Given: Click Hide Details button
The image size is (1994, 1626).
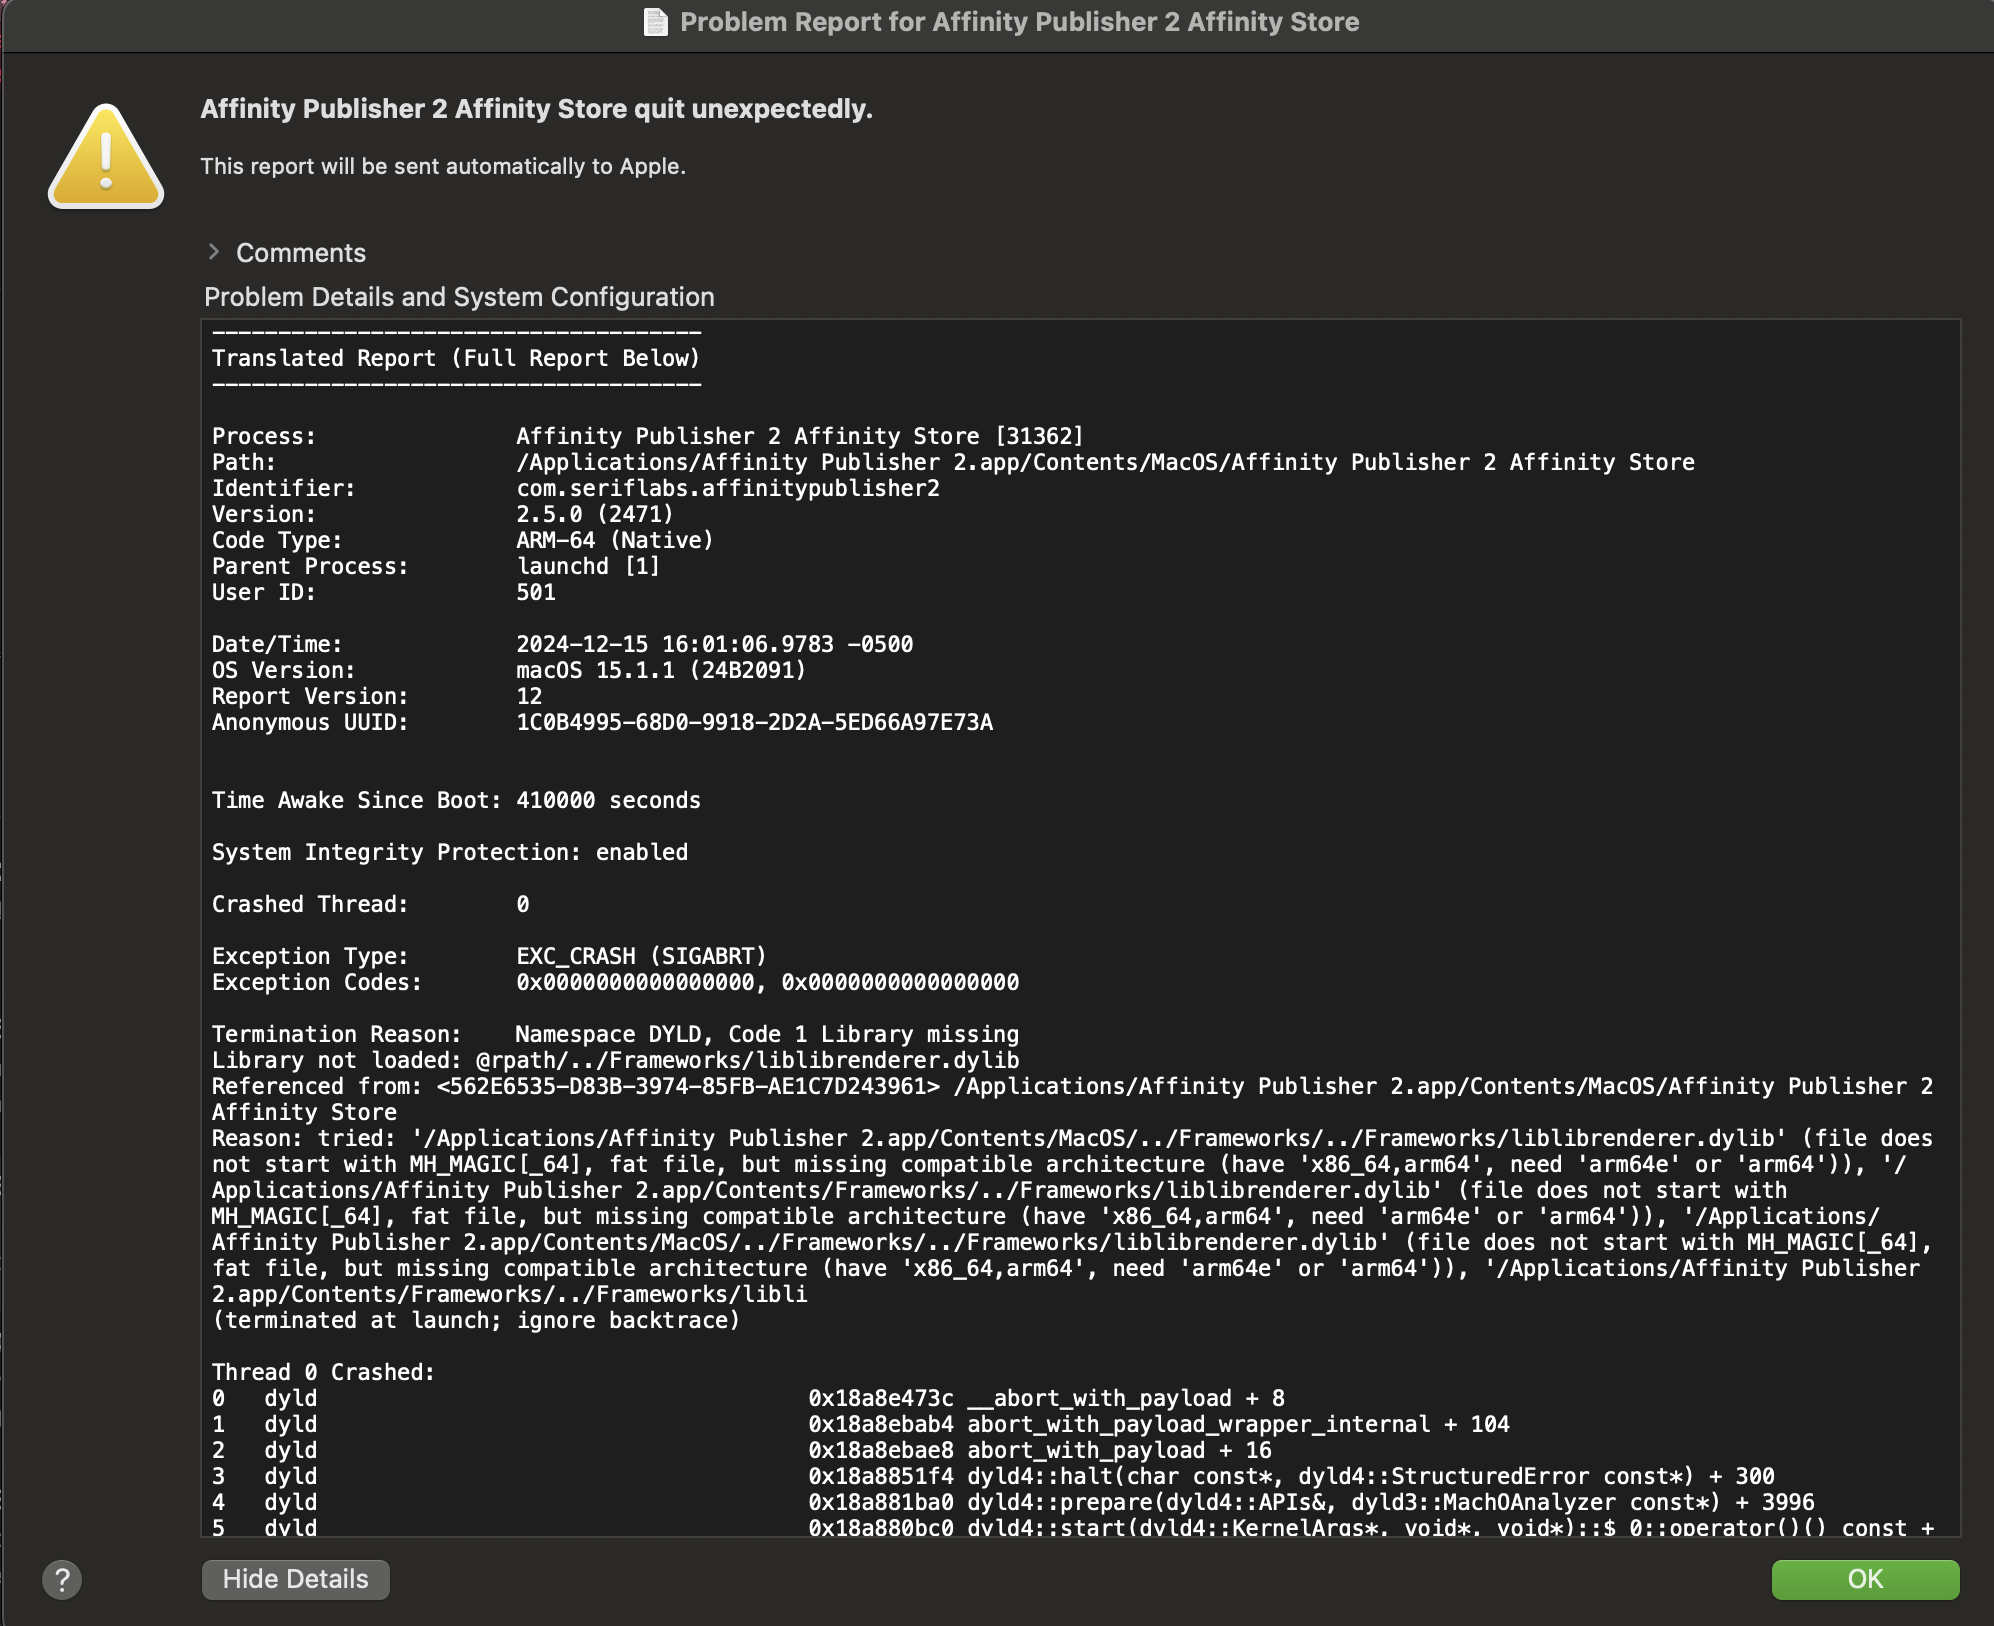Looking at the screenshot, I should 296,1579.
